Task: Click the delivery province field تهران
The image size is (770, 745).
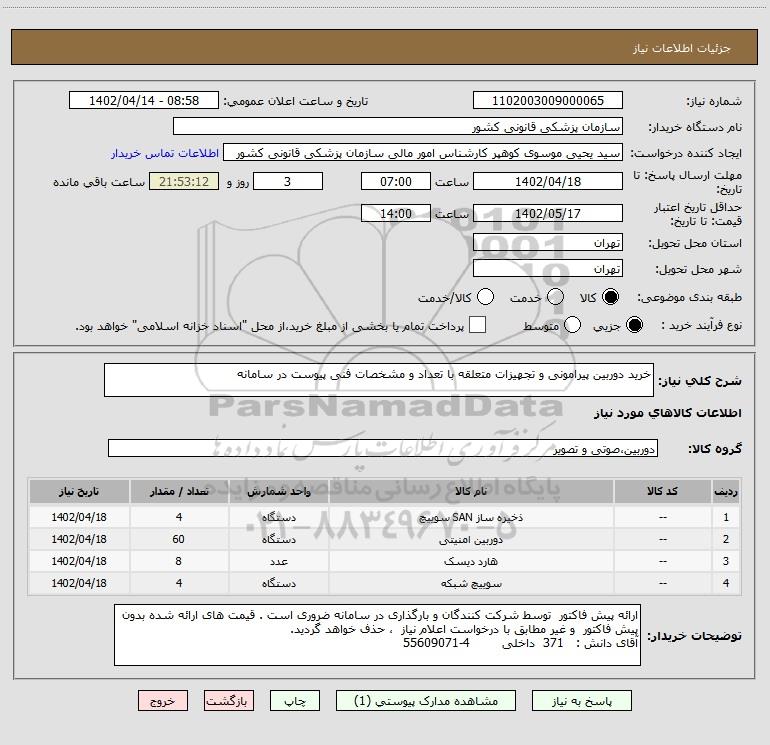Action: click(548, 243)
